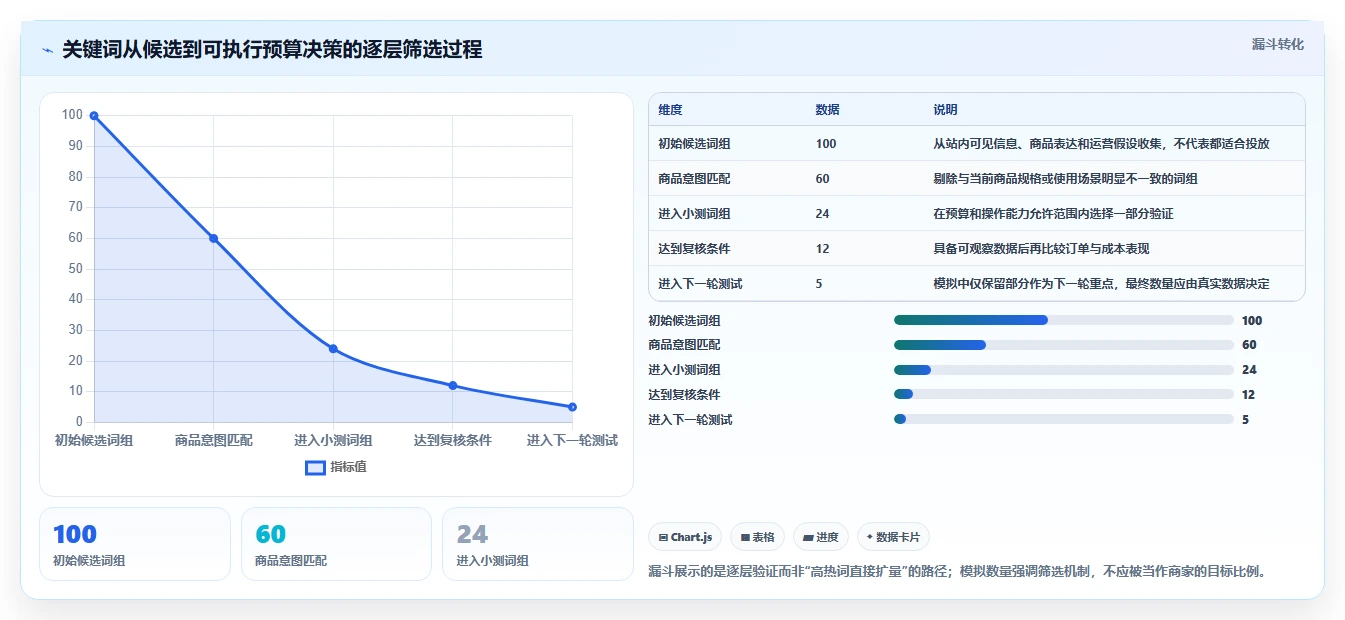Click the table data cell showing 100
This screenshot has width=1345, height=620.
tap(826, 144)
